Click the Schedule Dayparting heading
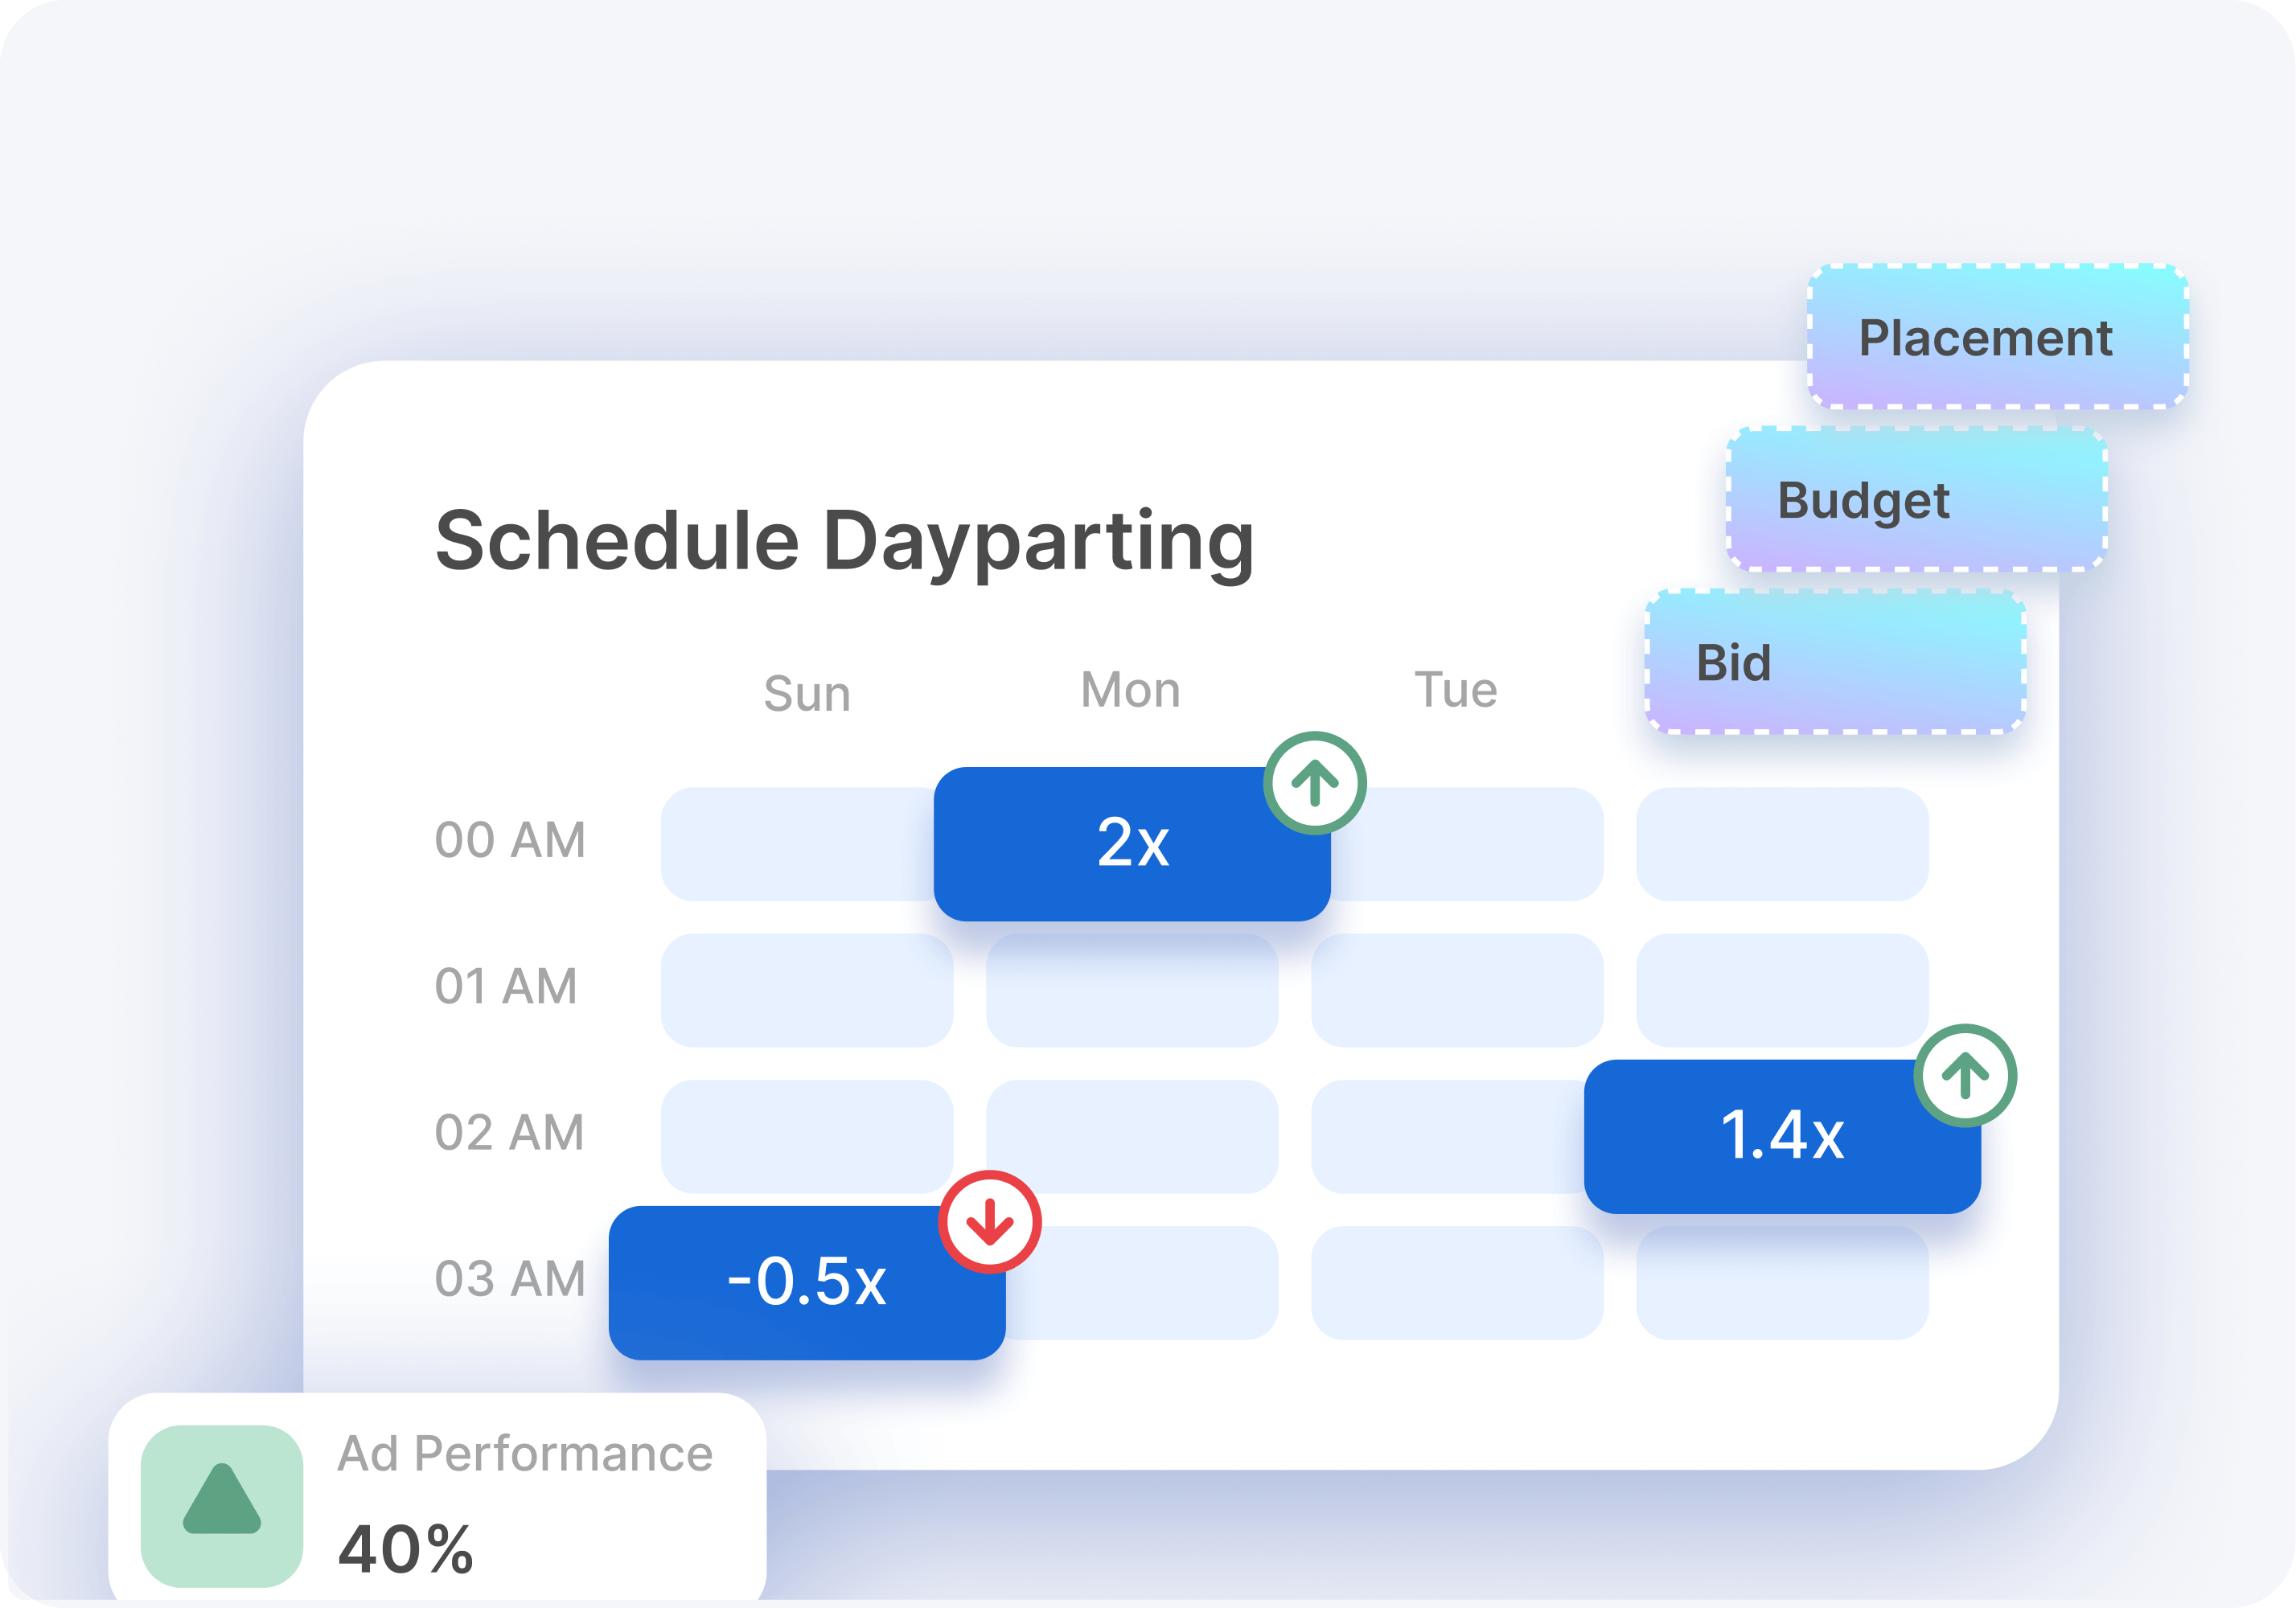The image size is (2296, 1608). tap(844, 541)
